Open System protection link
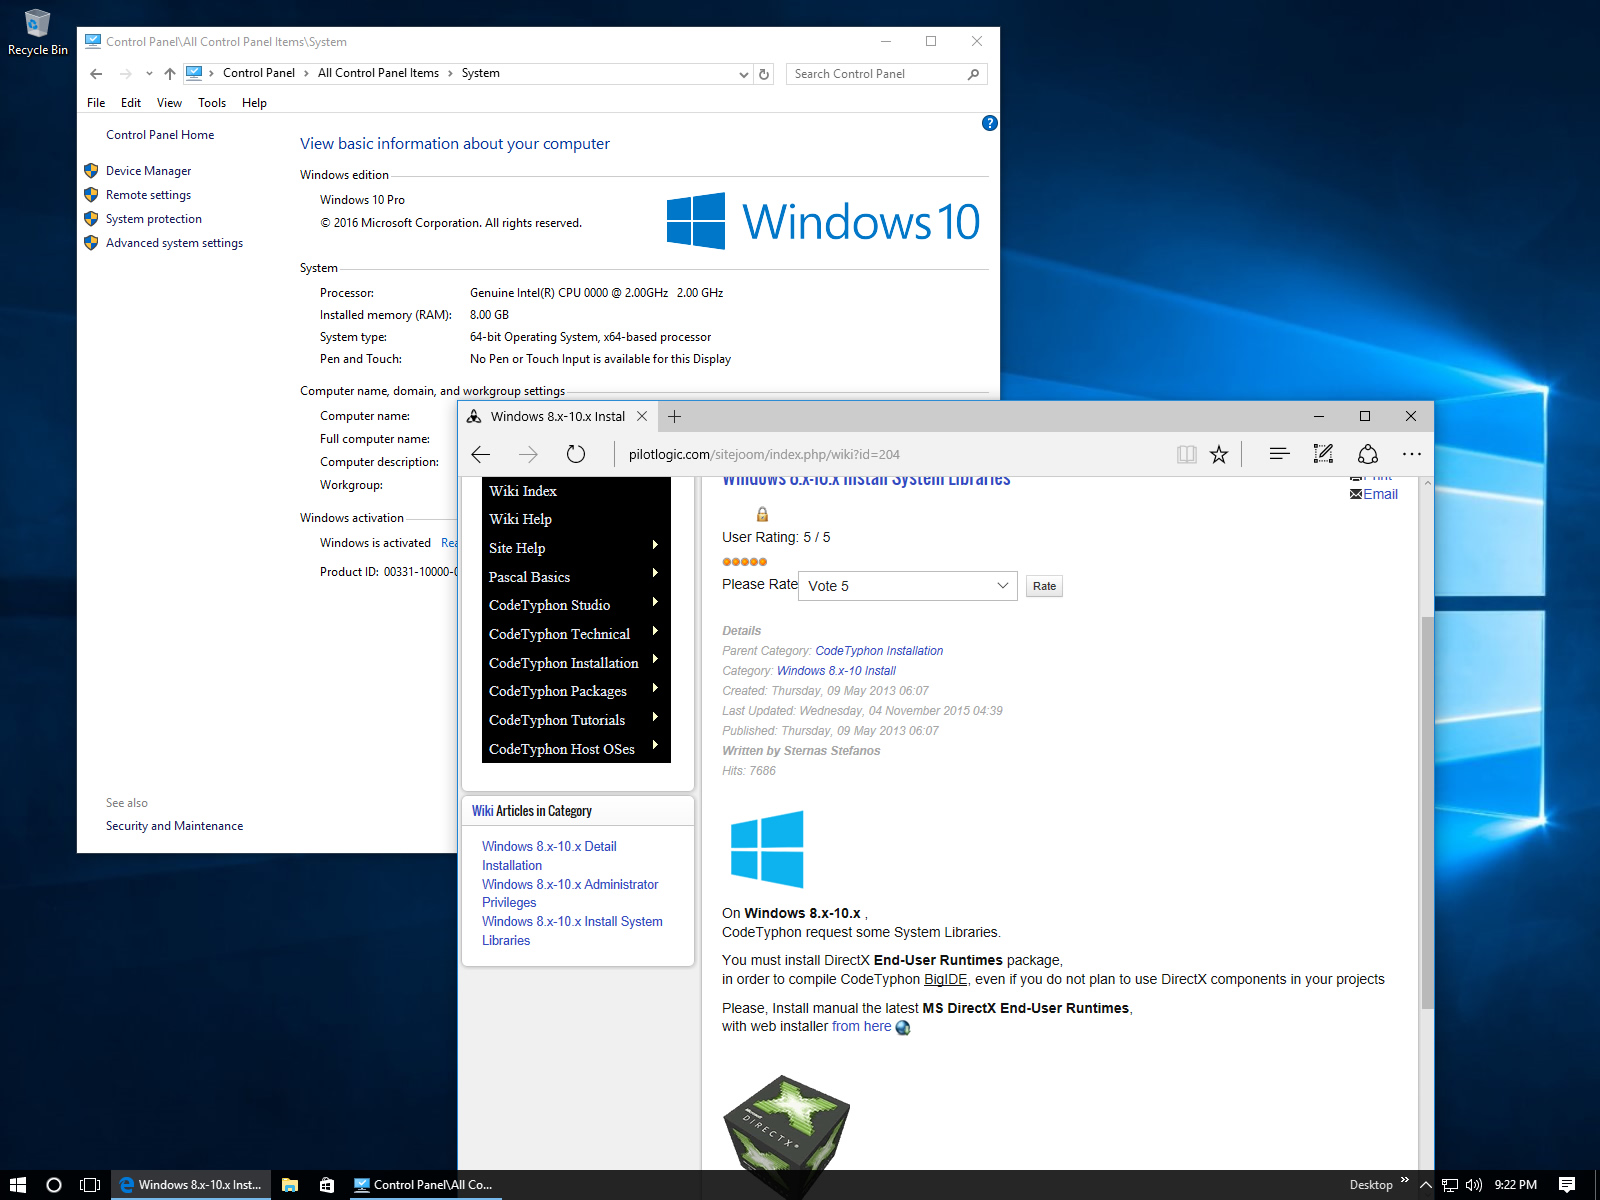1600x1200 pixels. 154,219
